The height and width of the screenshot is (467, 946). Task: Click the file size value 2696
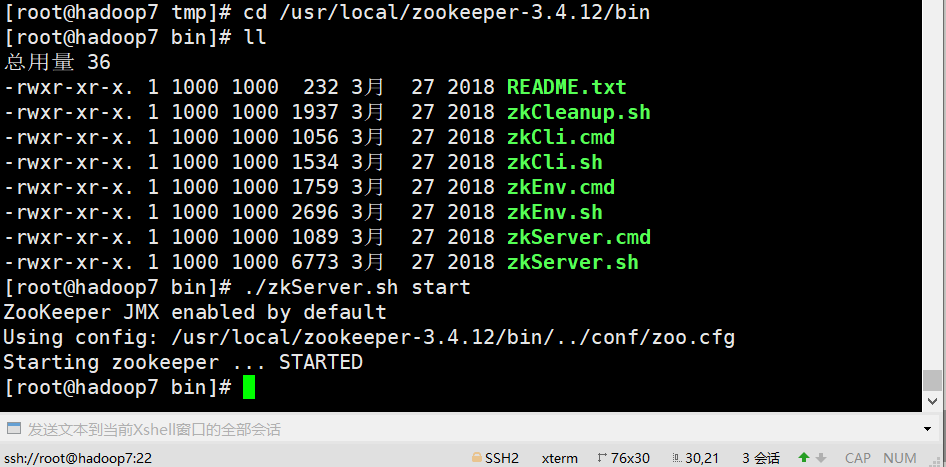point(314,212)
